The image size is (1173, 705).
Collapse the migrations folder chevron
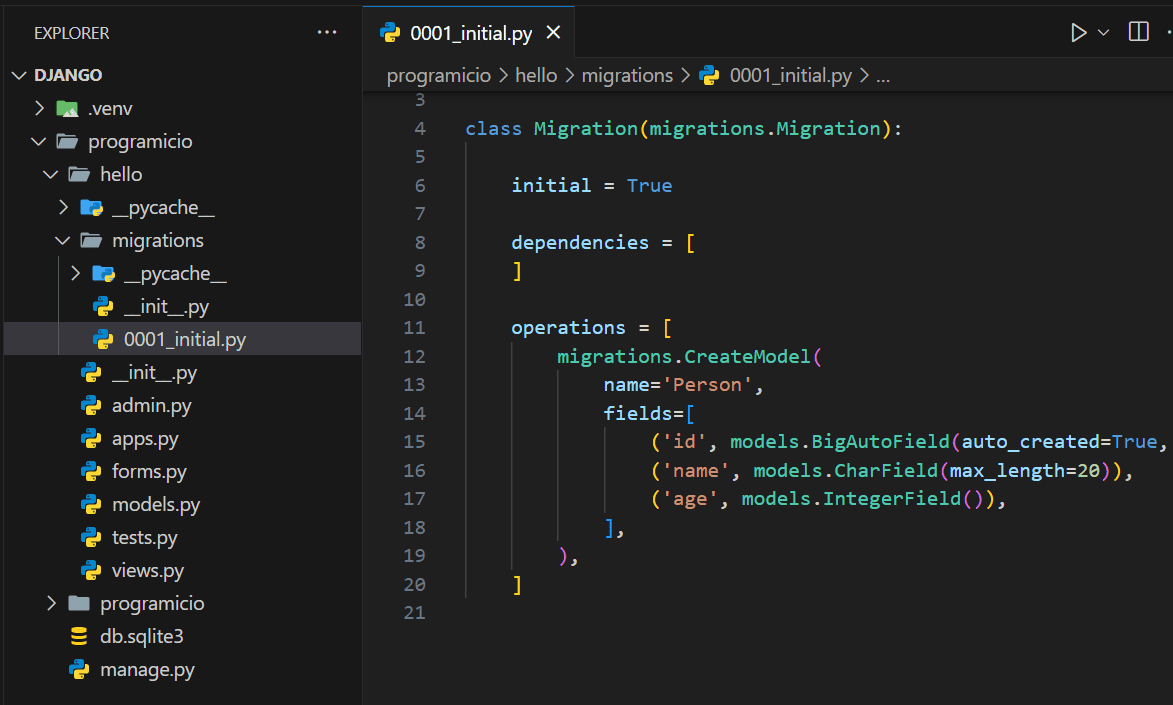[63, 240]
